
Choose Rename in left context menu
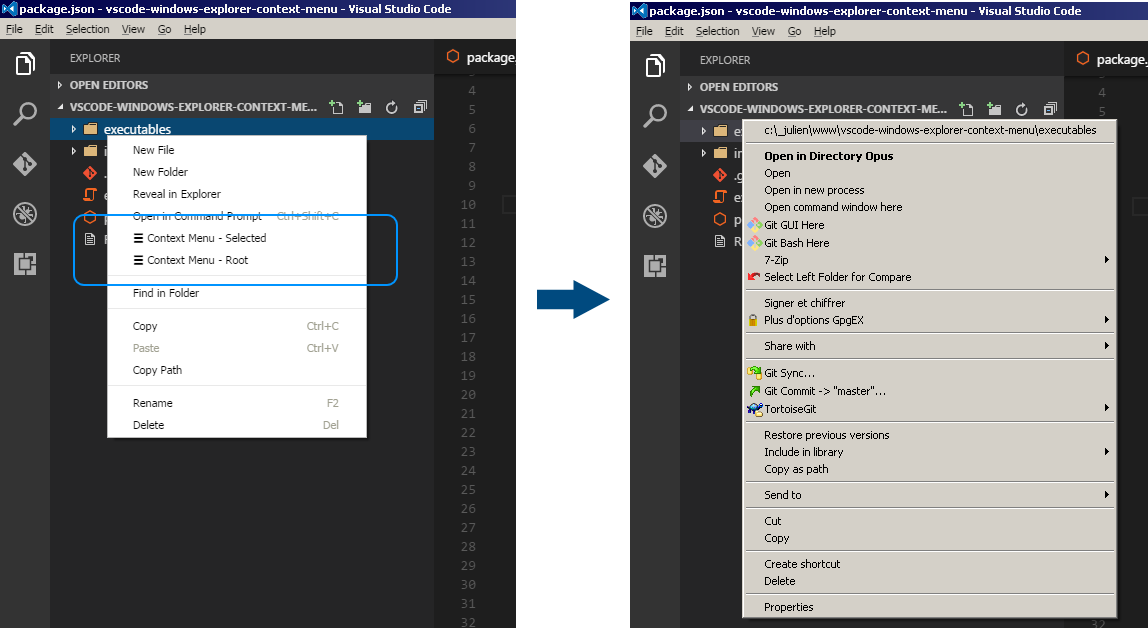pyautogui.click(x=236, y=403)
